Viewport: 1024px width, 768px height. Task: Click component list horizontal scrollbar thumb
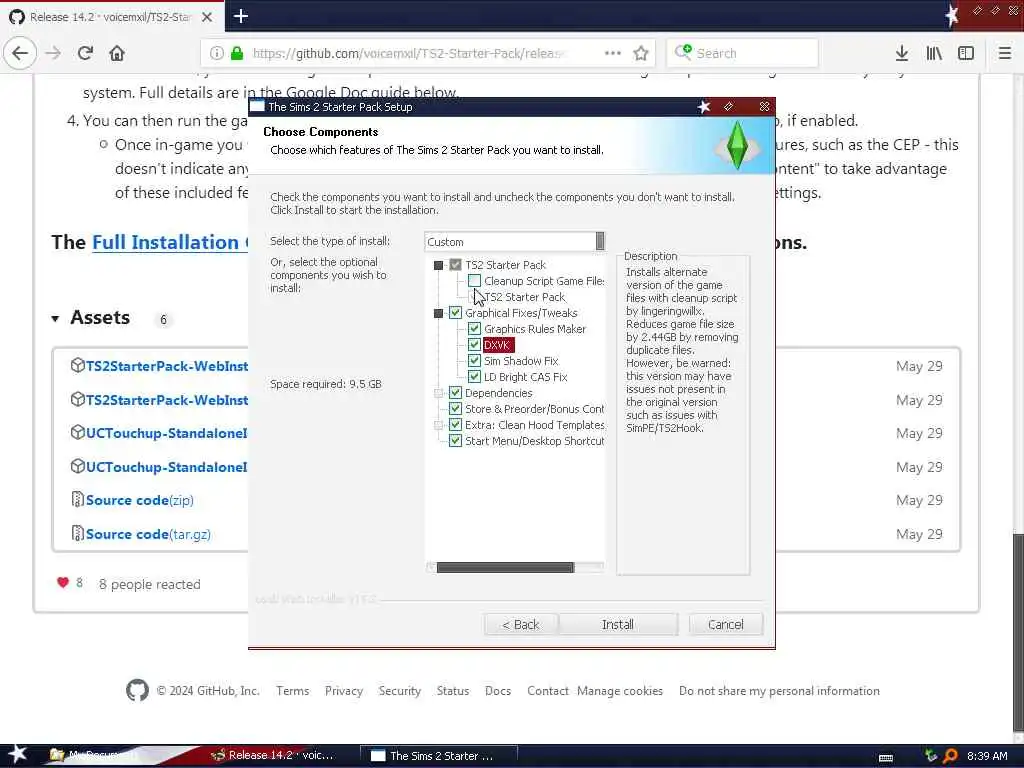point(505,568)
